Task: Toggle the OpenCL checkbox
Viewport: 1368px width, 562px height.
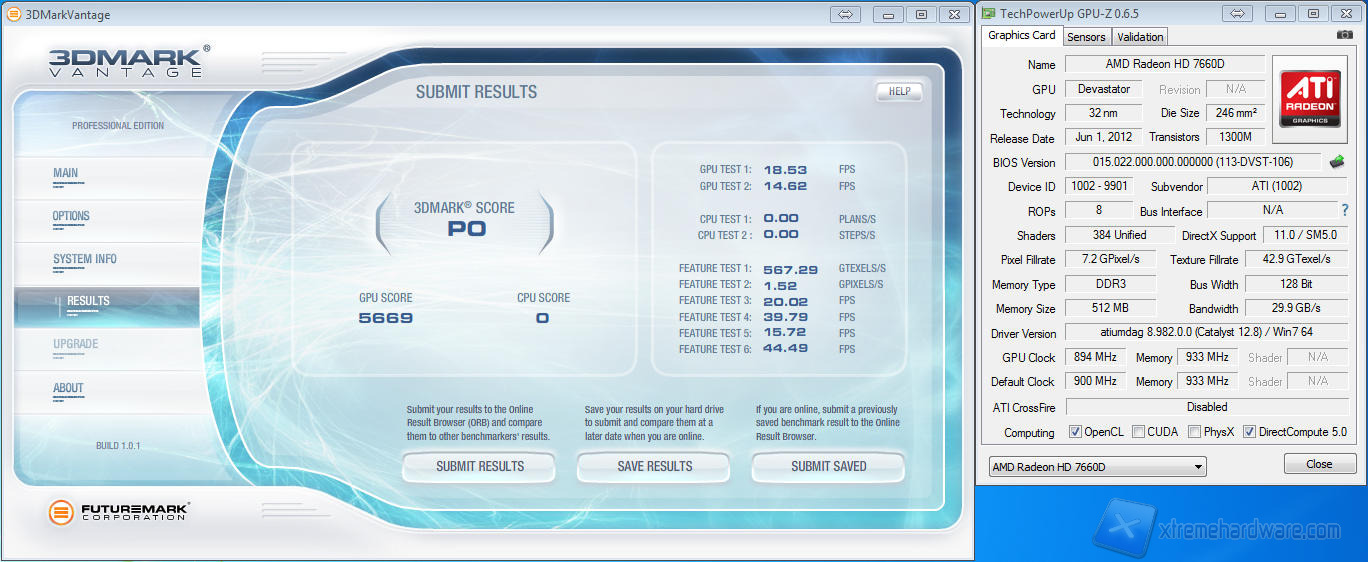Action: click(1075, 432)
